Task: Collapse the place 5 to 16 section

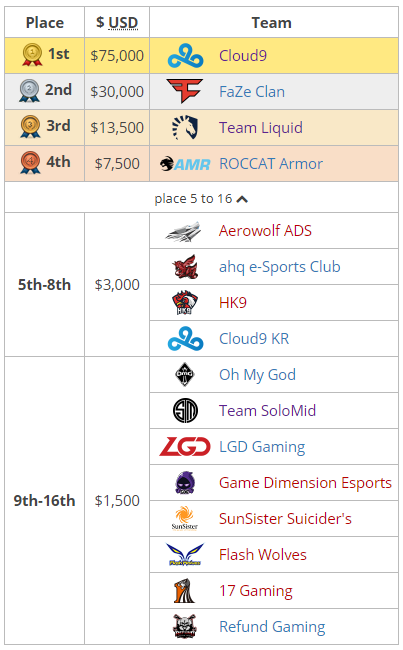Action: pos(201,199)
